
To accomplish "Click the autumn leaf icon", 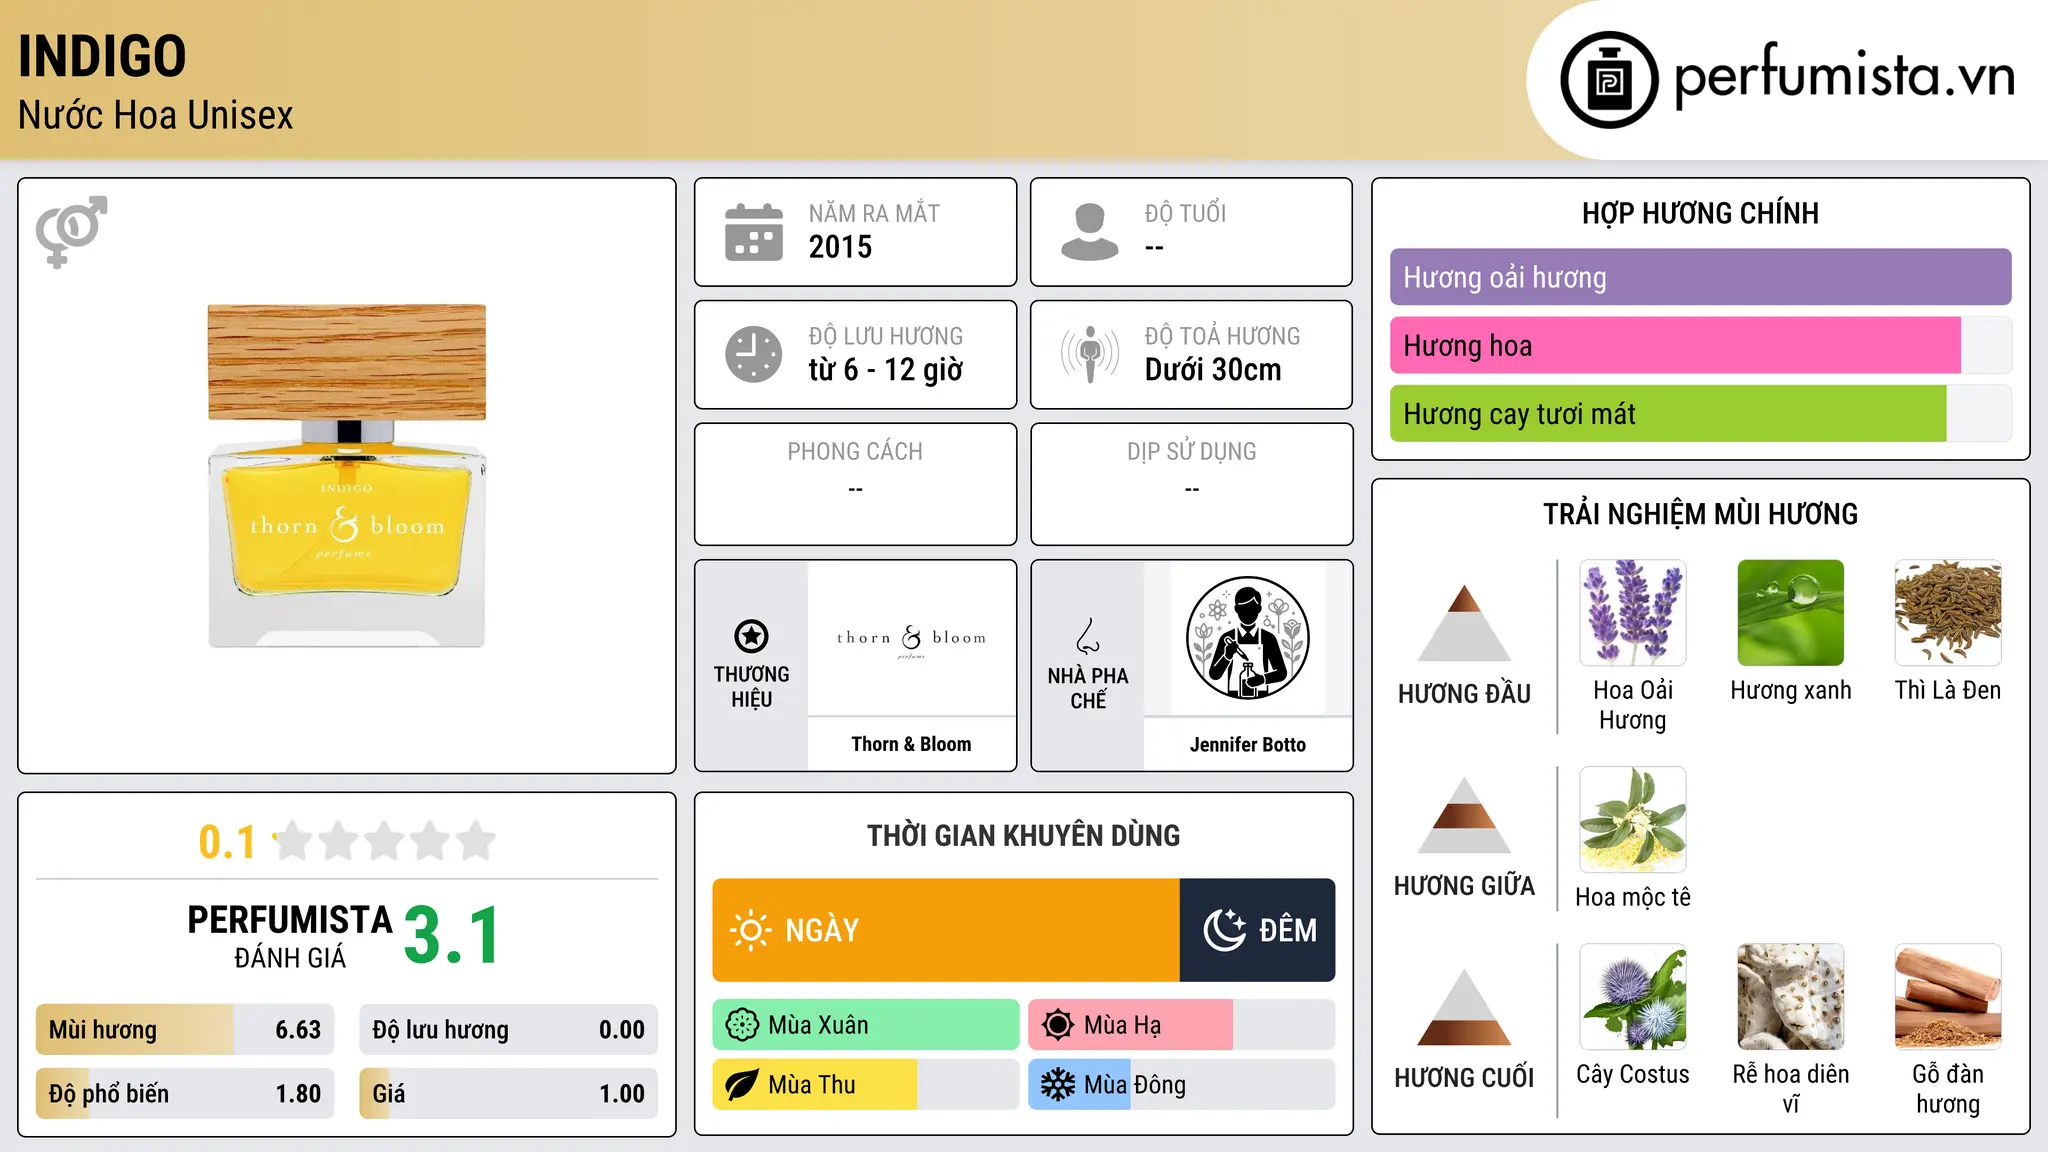I will (742, 1085).
